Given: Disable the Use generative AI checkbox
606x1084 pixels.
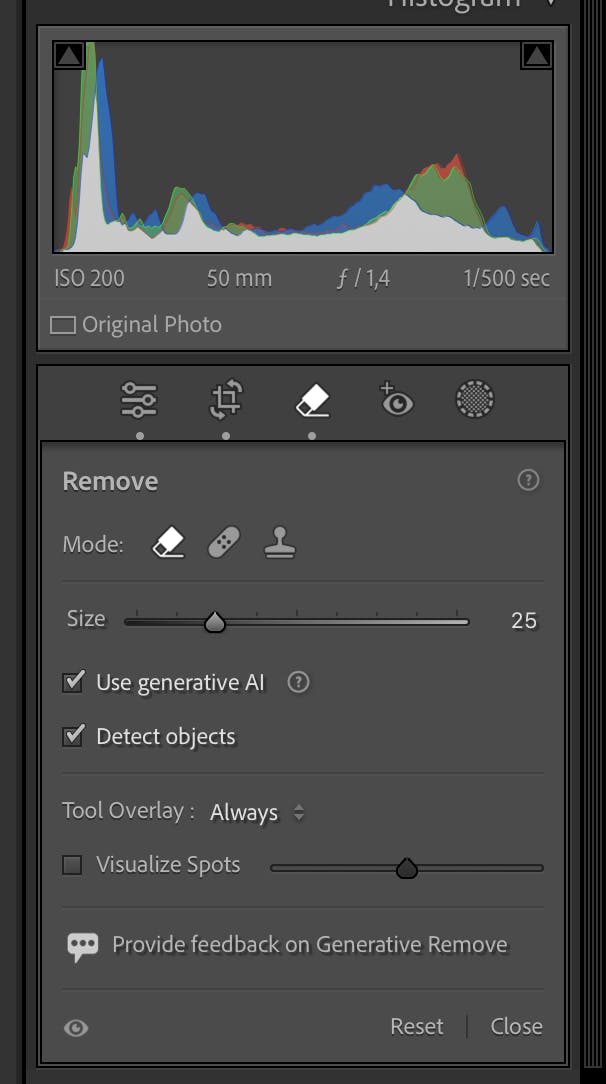Looking at the screenshot, I should [x=73, y=681].
